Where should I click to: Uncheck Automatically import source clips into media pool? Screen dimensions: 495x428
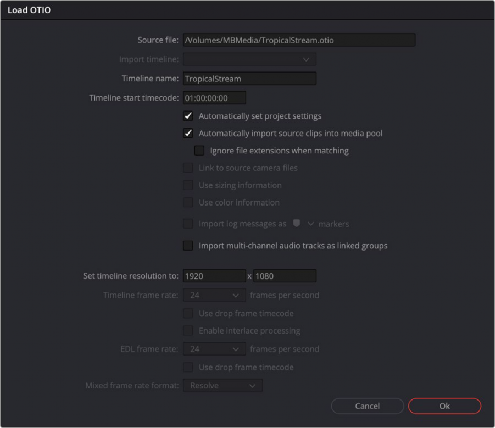[x=188, y=133]
